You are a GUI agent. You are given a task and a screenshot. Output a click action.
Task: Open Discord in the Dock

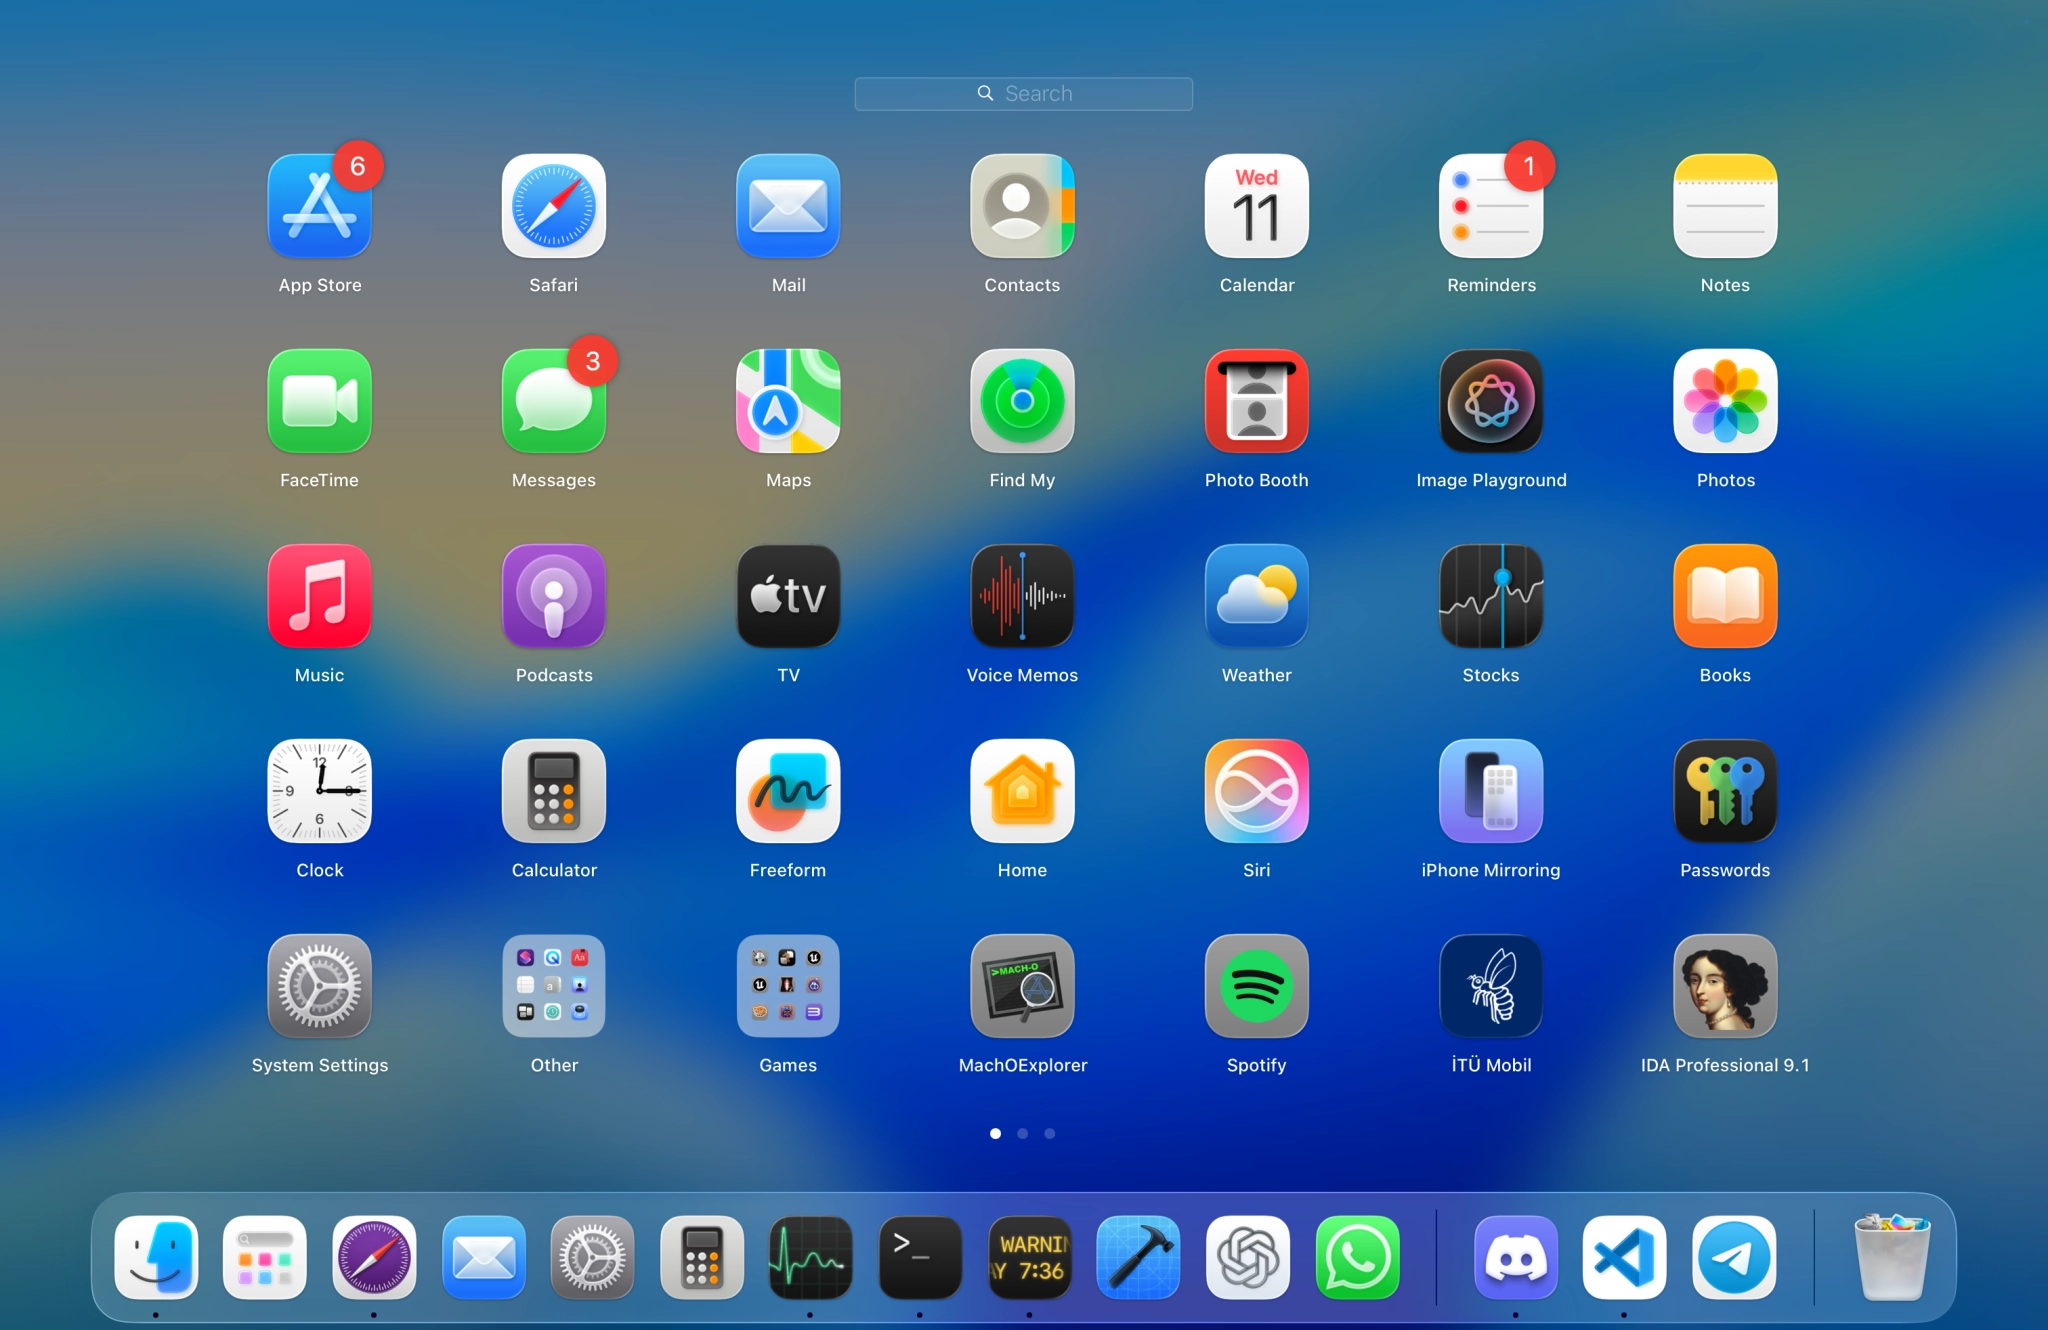[1516, 1257]
